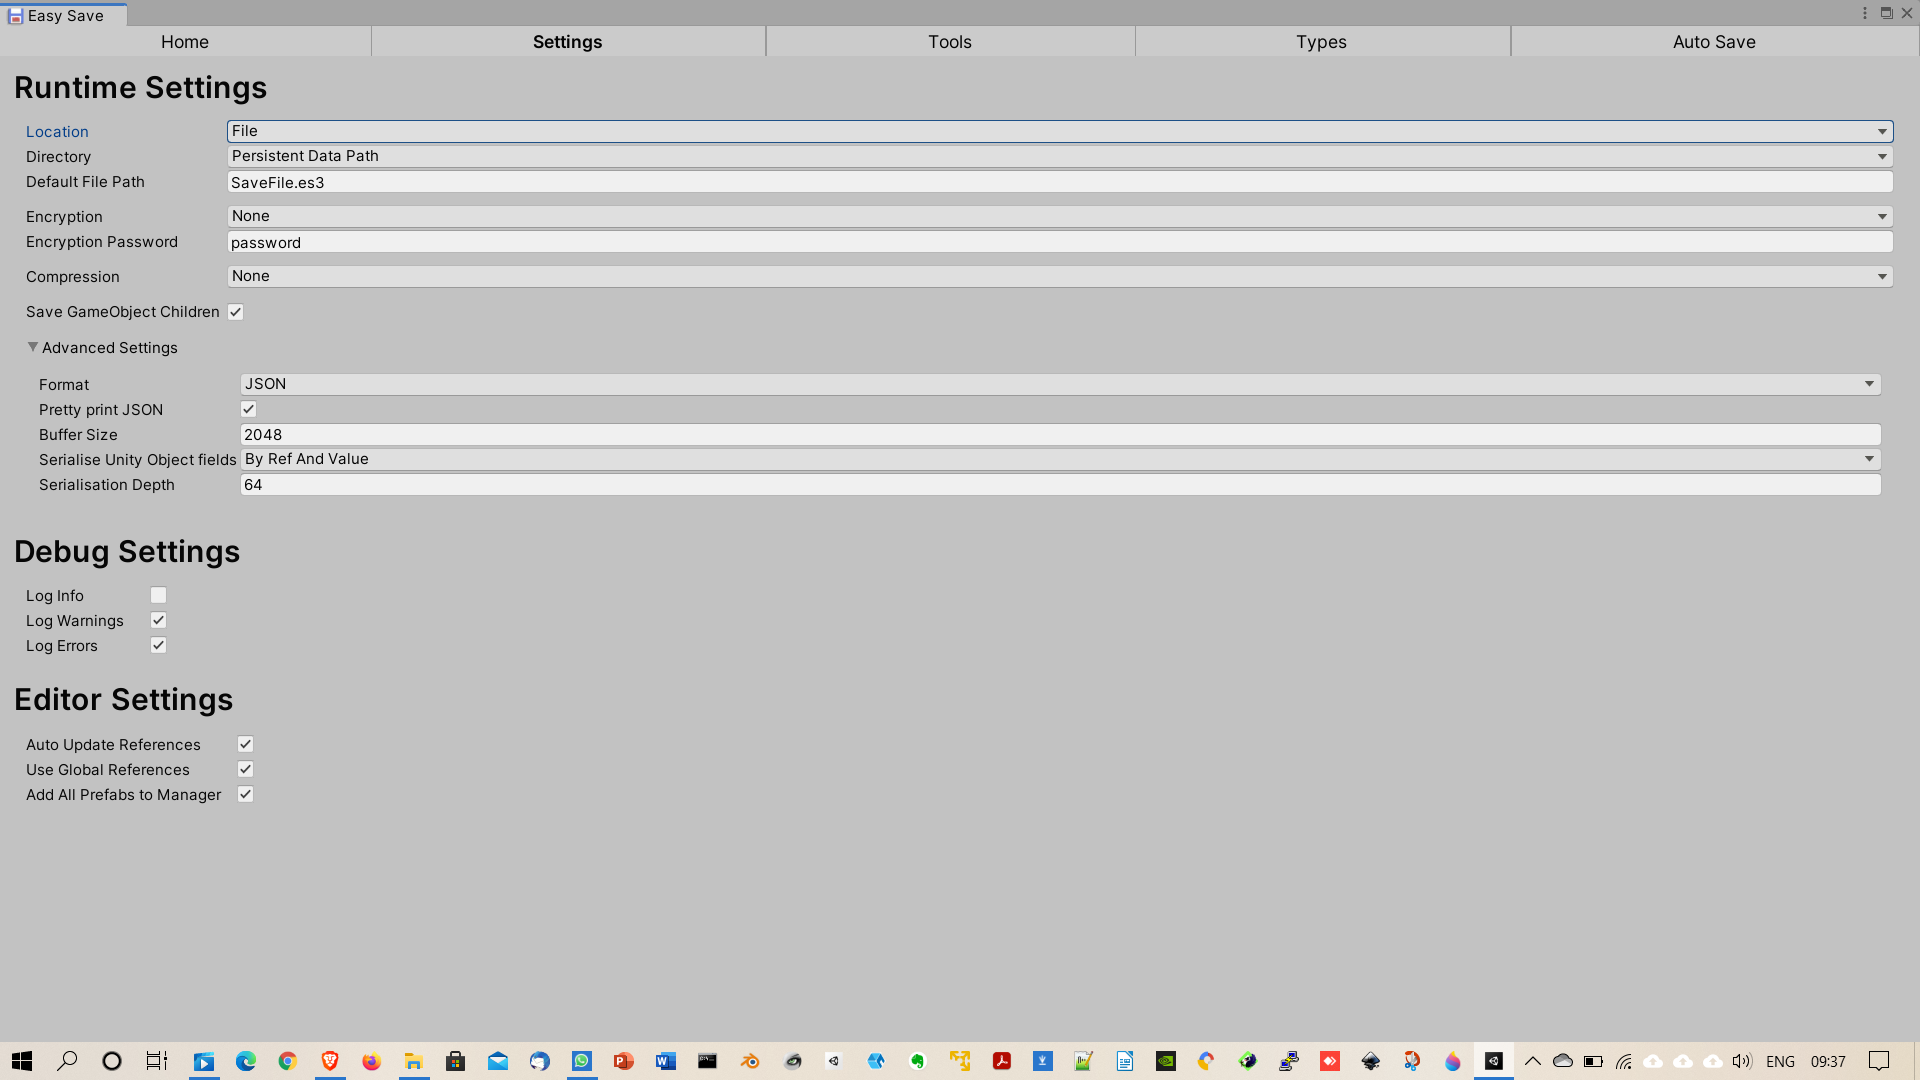Click the Encryption Password field
1920x1080 pixels.
[1060, 242]
